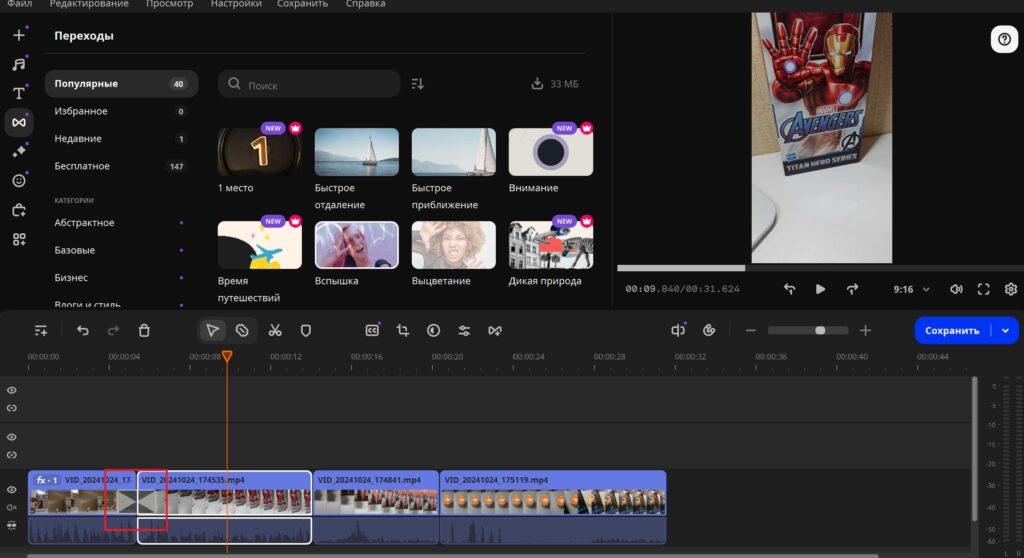Open the effects sparkle wand tab
1024x558 pixels.
[19, 151]
